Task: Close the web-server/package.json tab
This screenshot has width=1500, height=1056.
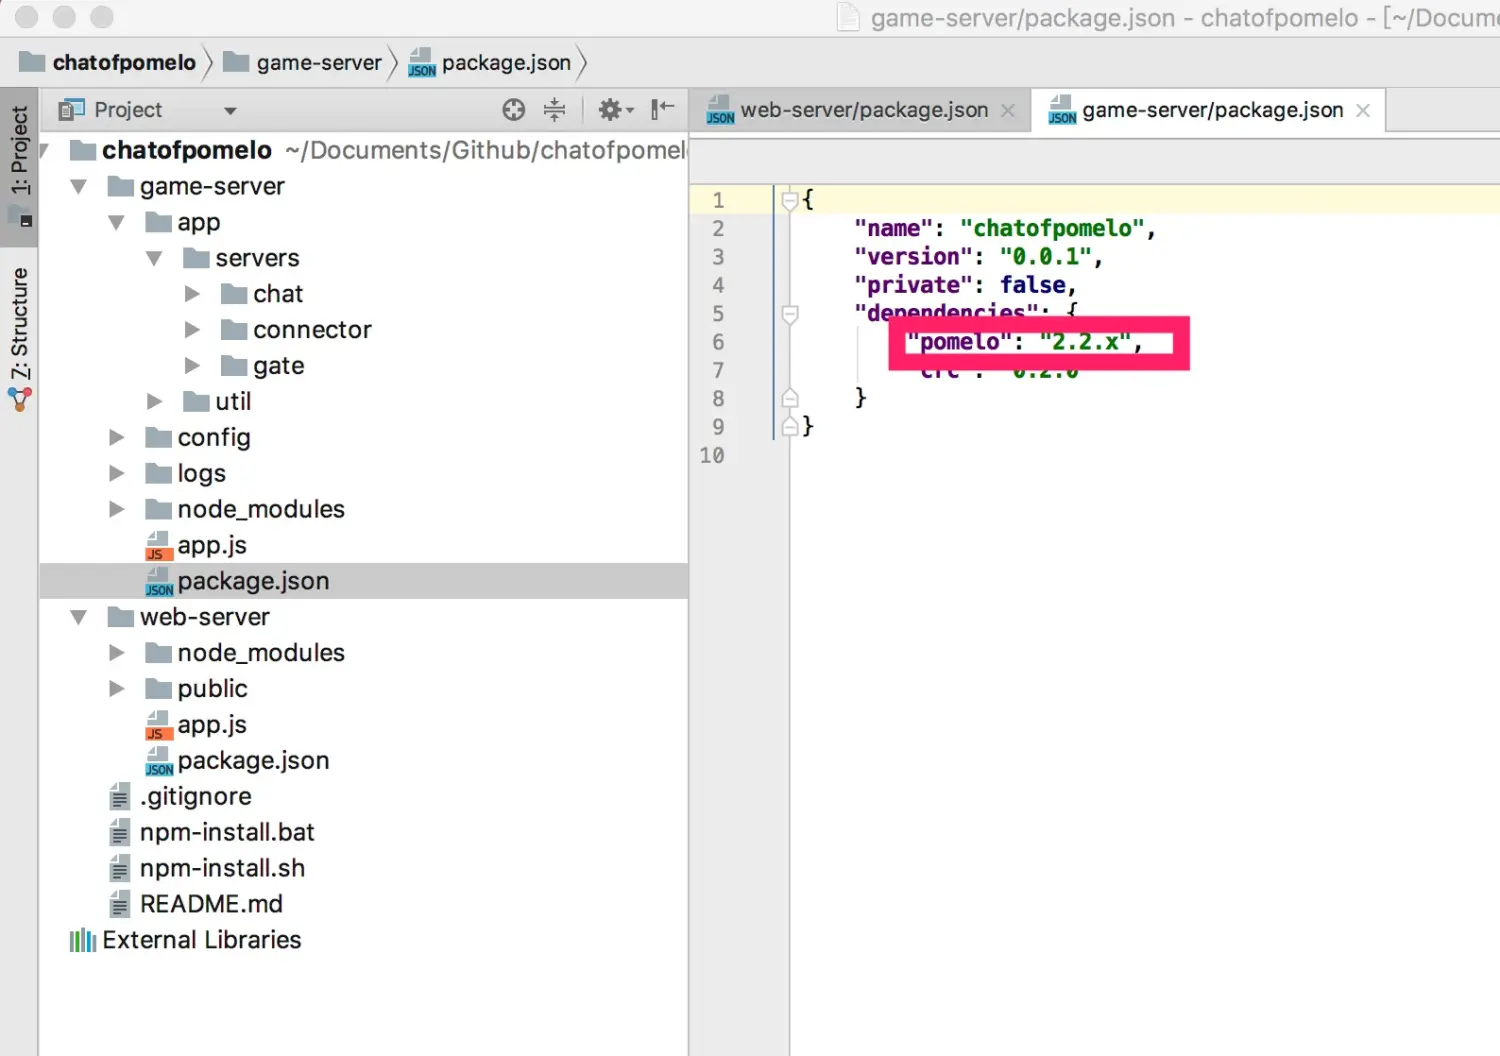Action: pyautogui.click(x=1008, y=111)
